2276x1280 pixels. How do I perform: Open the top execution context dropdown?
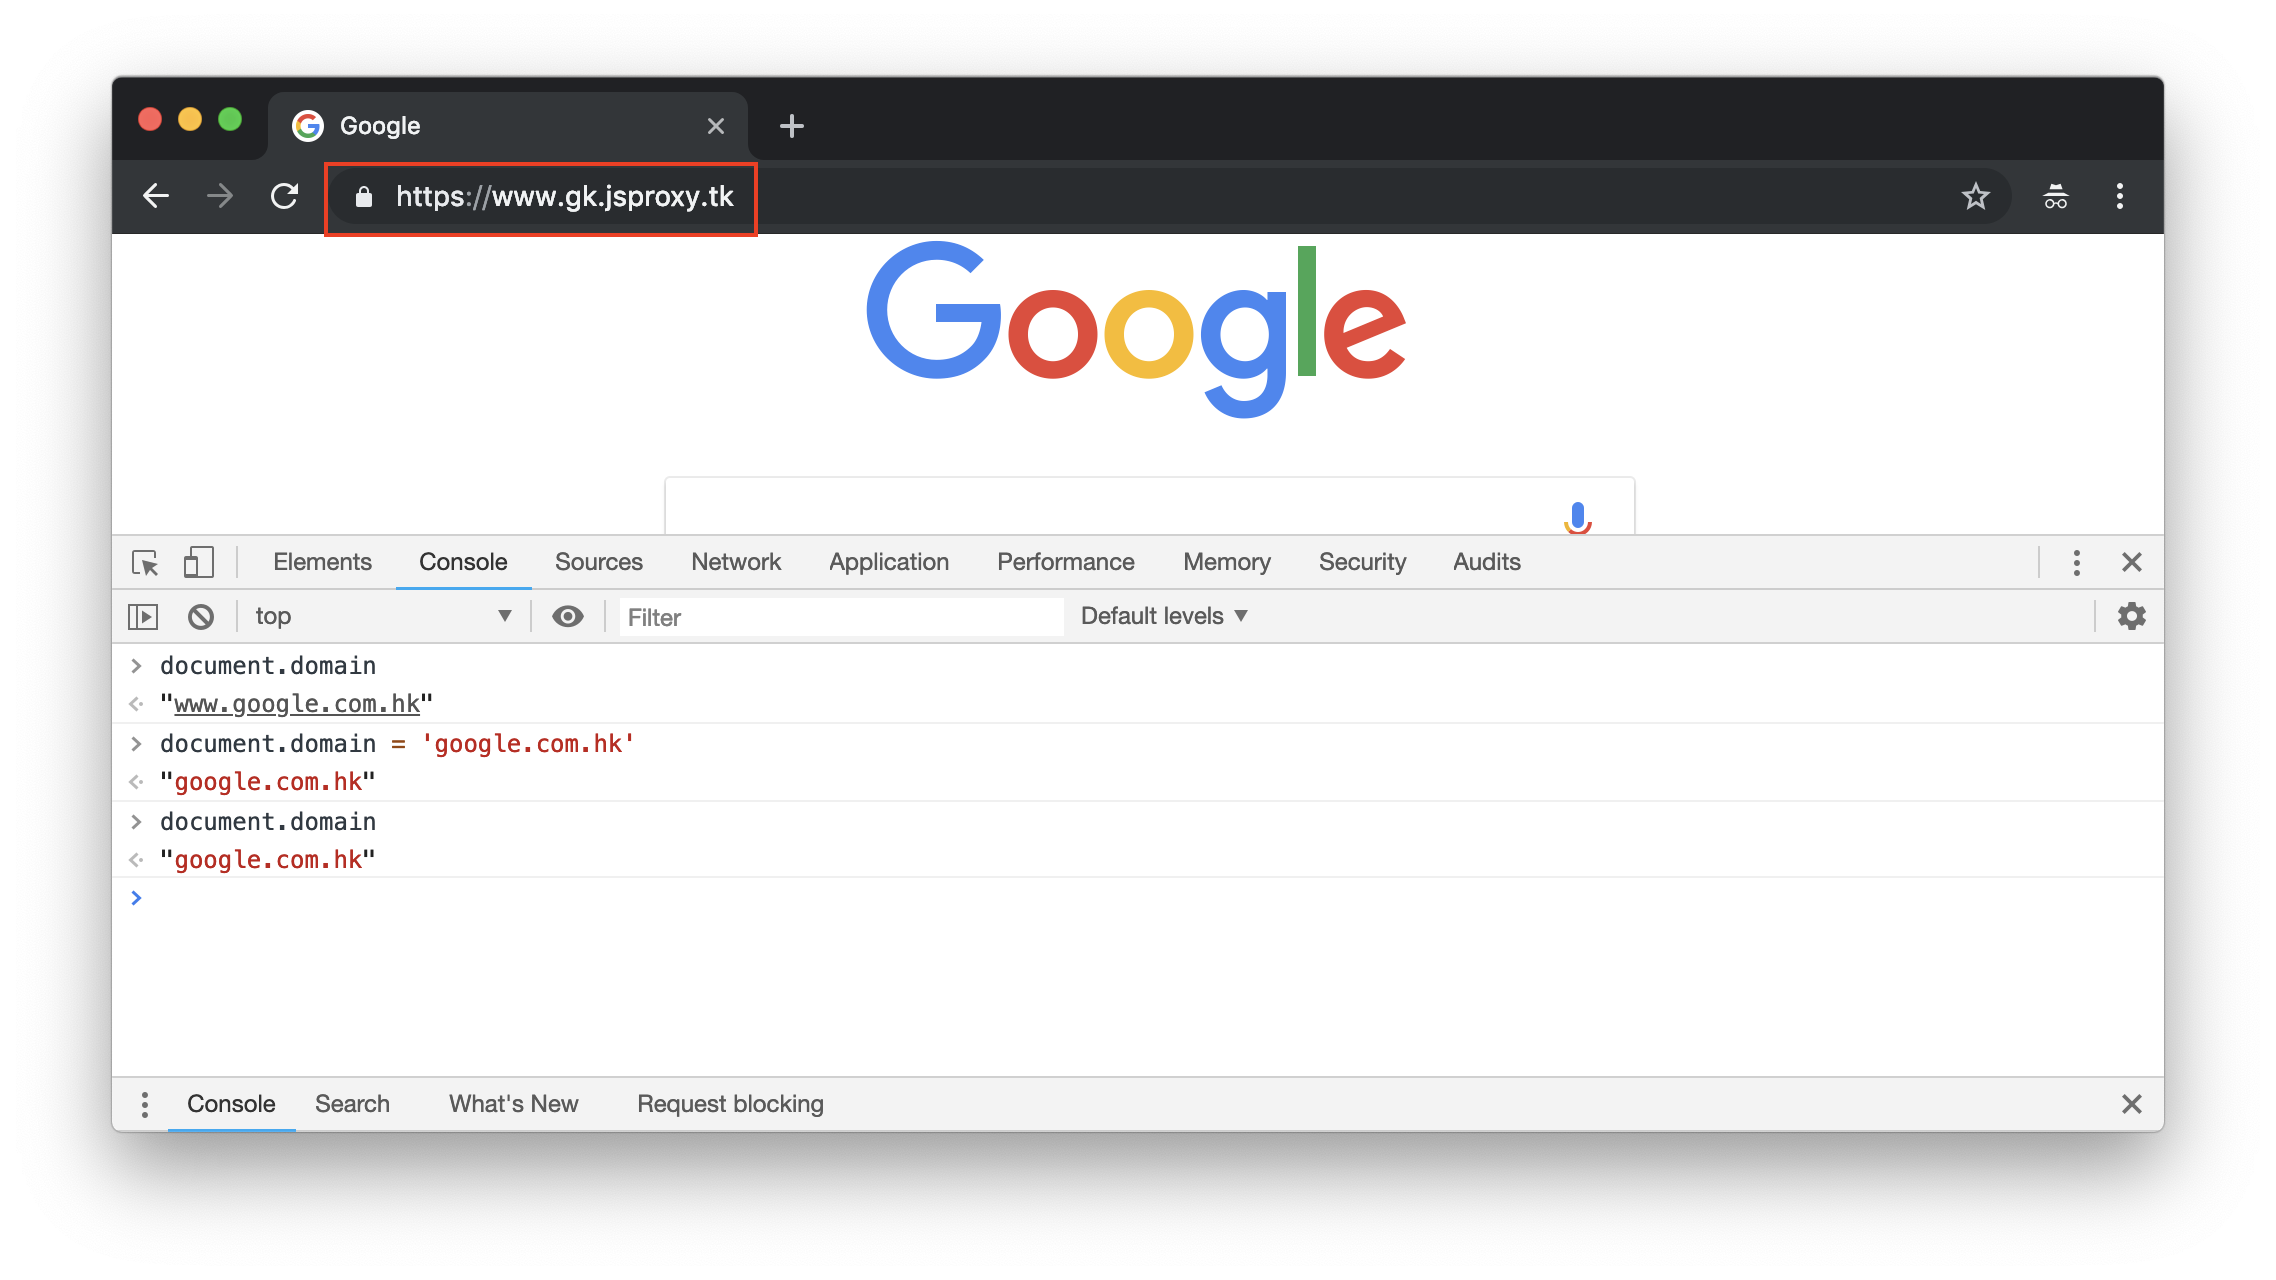[382, 617]
